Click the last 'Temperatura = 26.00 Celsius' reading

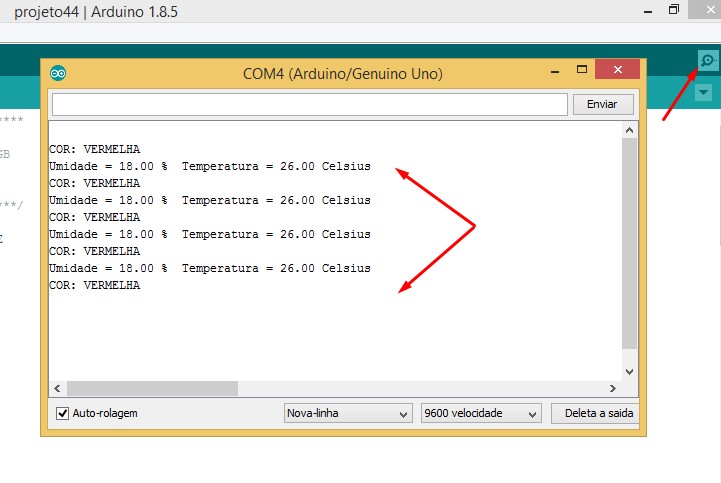click(x=276, y=268)
